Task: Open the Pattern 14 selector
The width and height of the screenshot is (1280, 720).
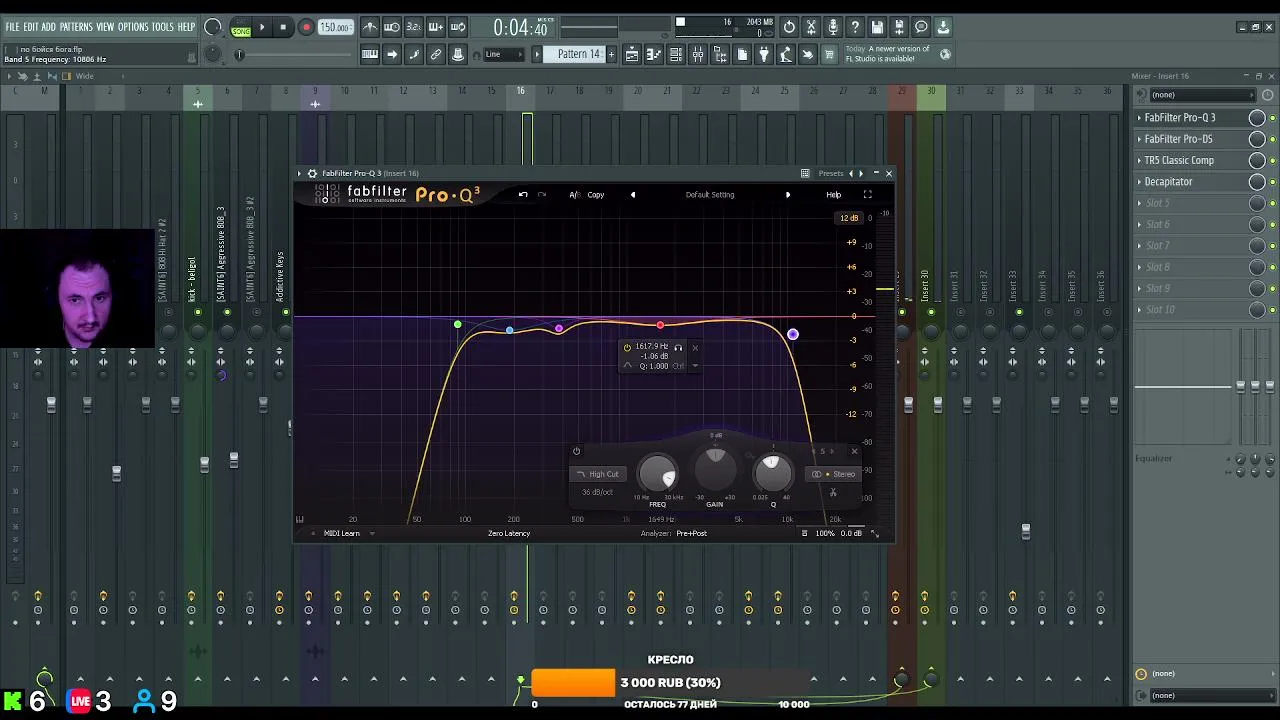Action: click(579, 55)
